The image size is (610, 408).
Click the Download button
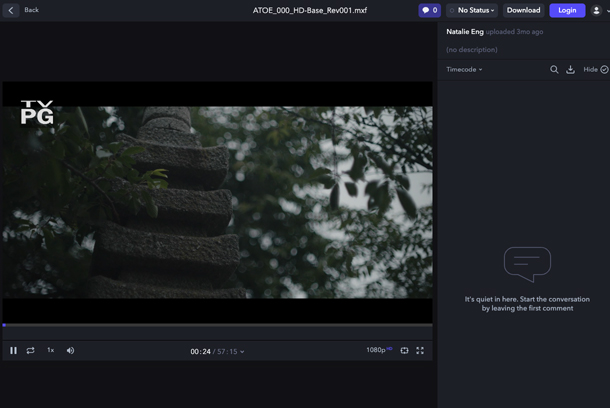(523, 11)
